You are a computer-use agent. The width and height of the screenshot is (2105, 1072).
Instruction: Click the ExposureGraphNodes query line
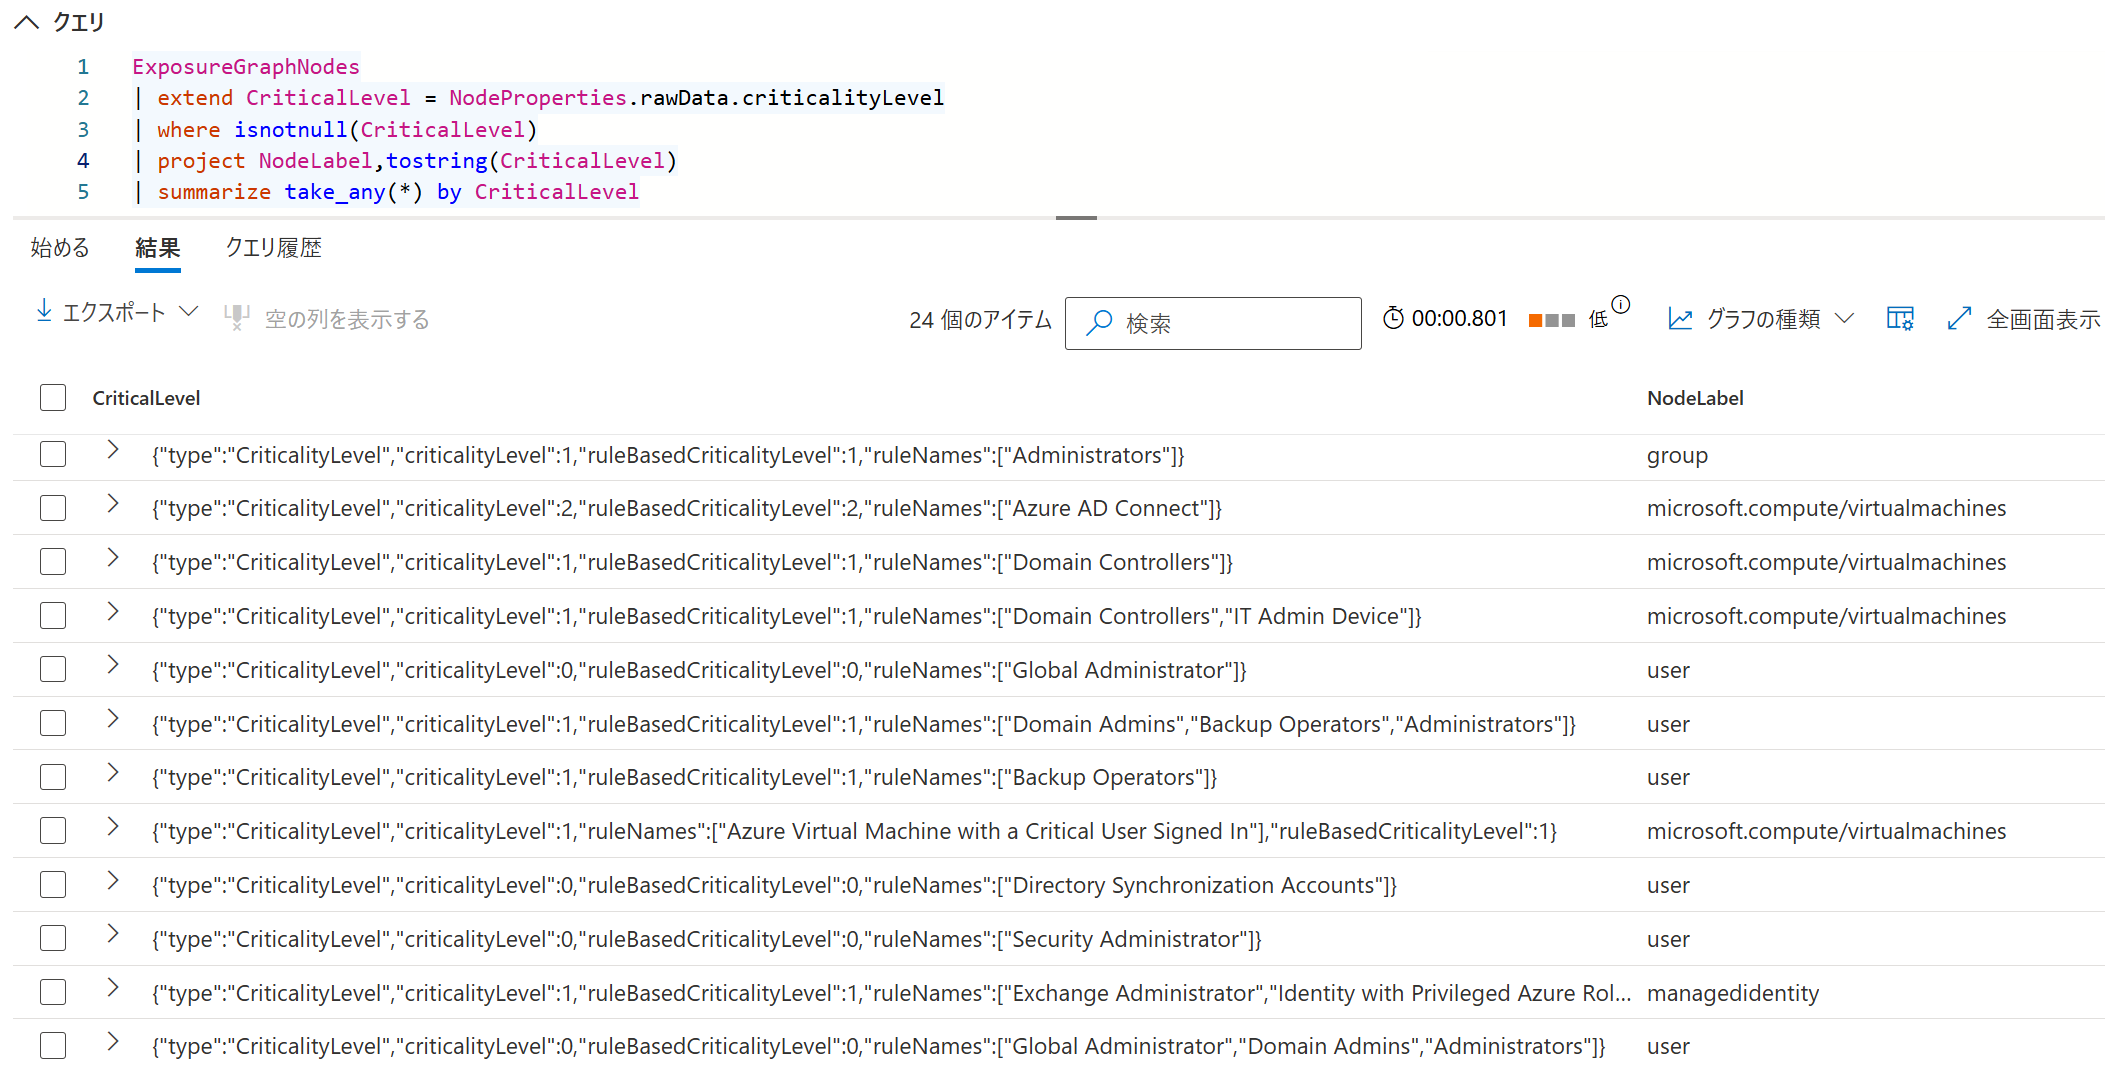pos(246,67)
